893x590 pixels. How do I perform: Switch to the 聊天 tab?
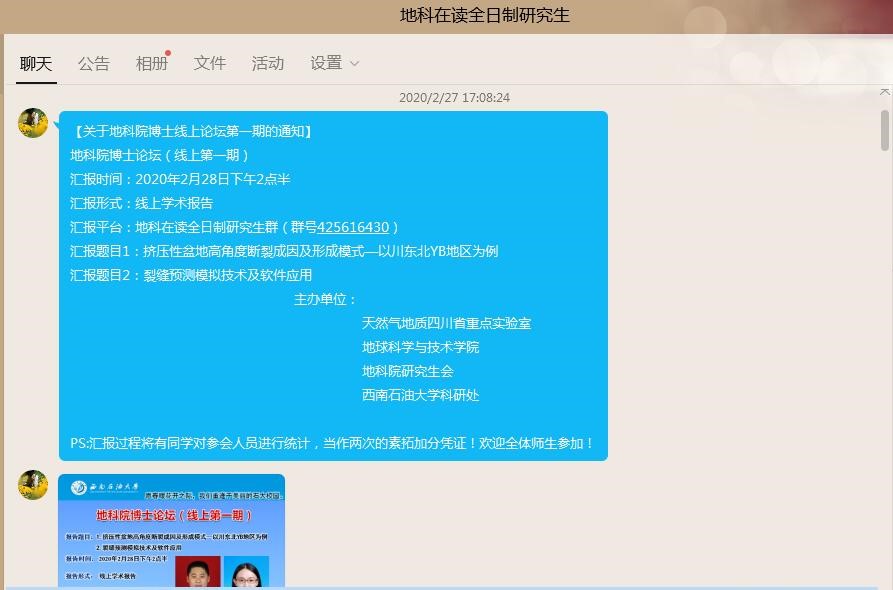pos(35,63)
